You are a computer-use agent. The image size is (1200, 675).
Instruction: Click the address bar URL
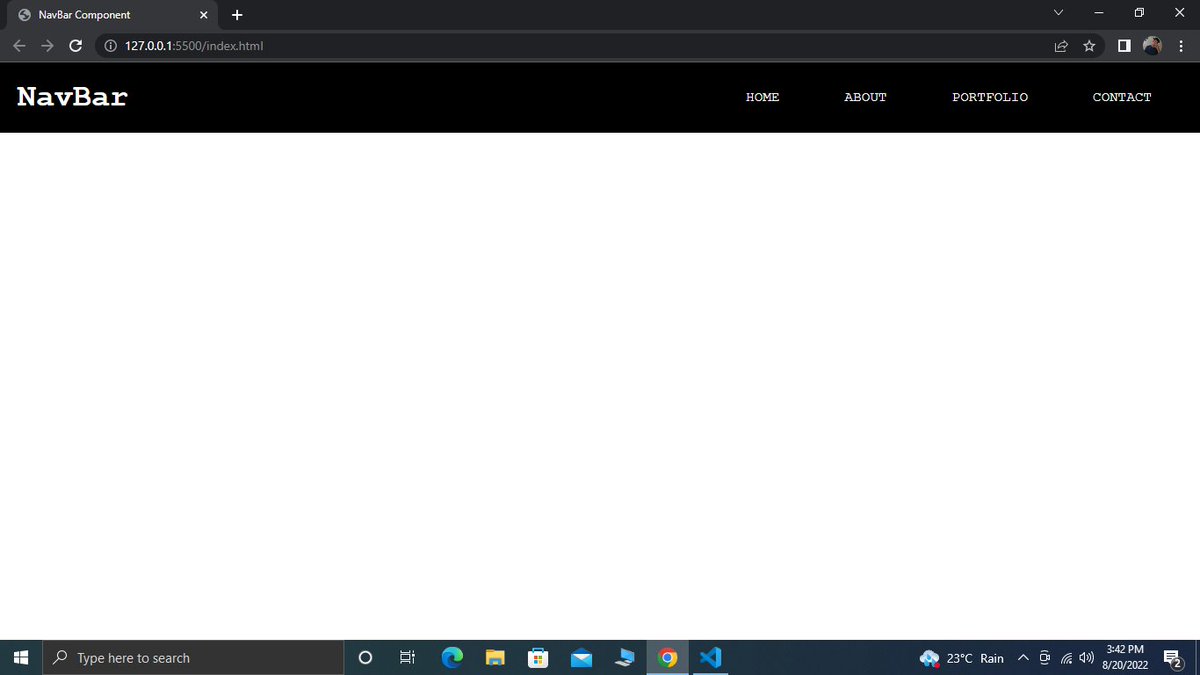click(194, 46)
